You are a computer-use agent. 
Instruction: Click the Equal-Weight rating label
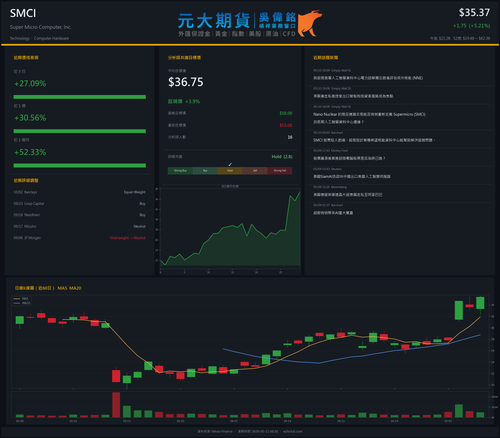(135, 192)
